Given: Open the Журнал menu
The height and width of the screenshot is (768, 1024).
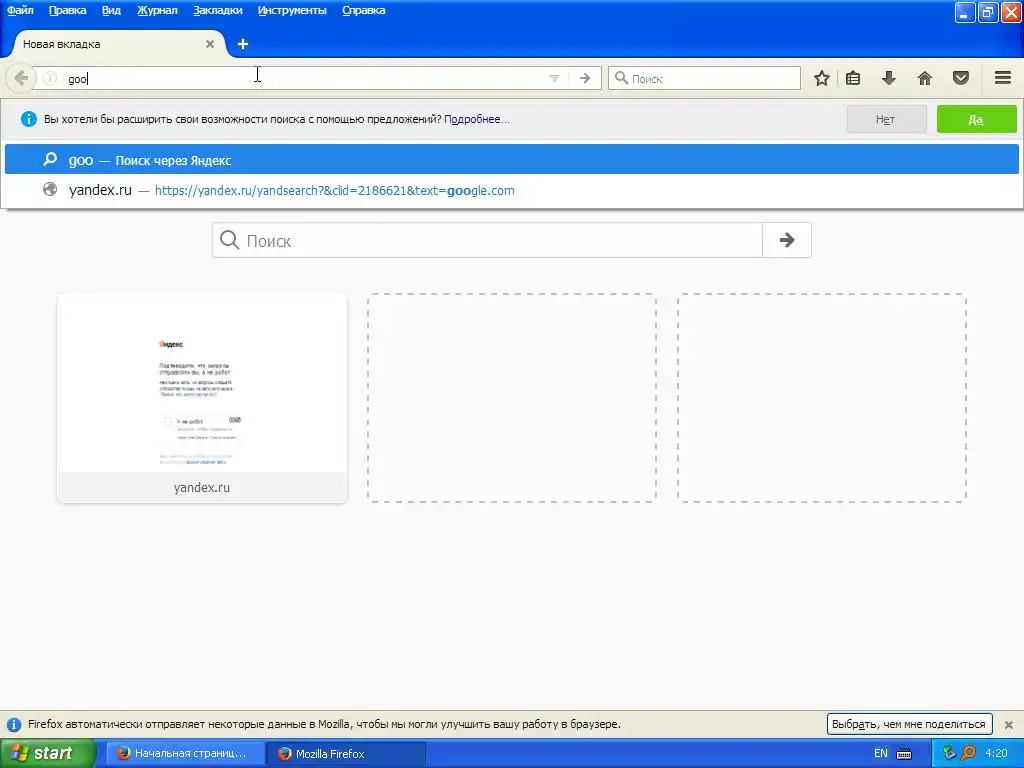Looking at the screenshot, I should coord(157,10).
